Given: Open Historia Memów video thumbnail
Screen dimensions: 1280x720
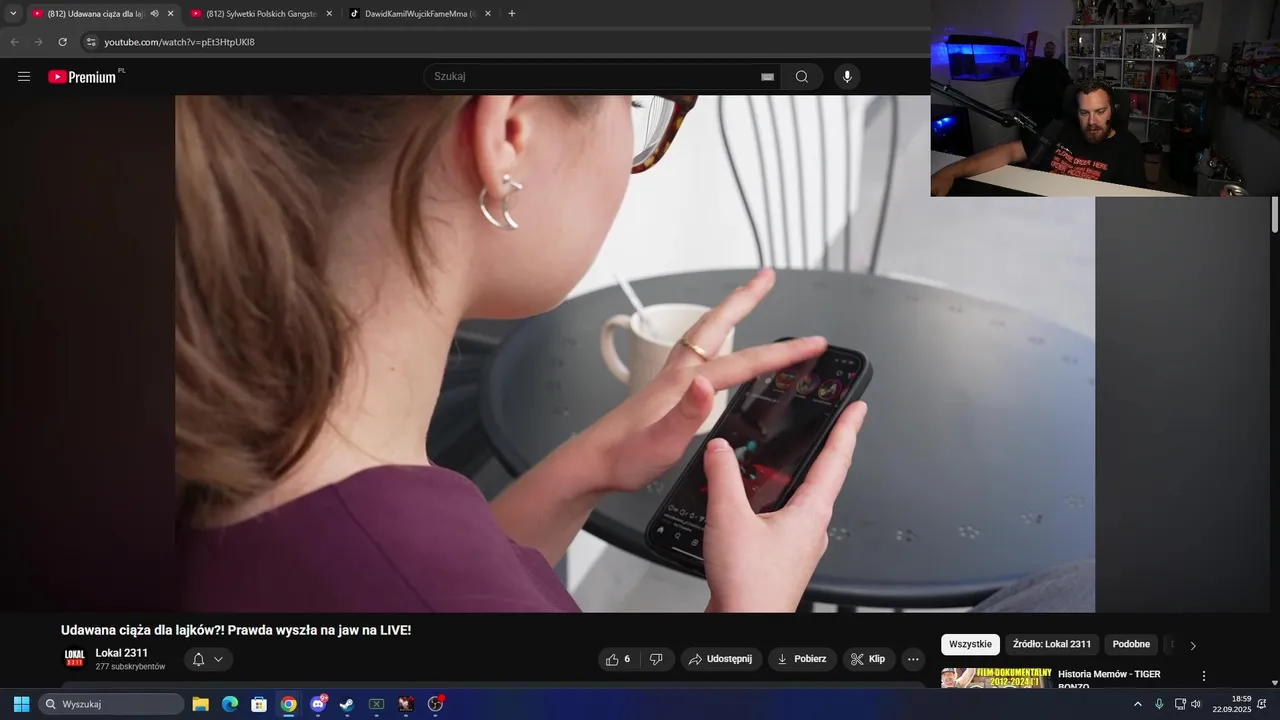Looking at the screenshot, I should 997,678.
